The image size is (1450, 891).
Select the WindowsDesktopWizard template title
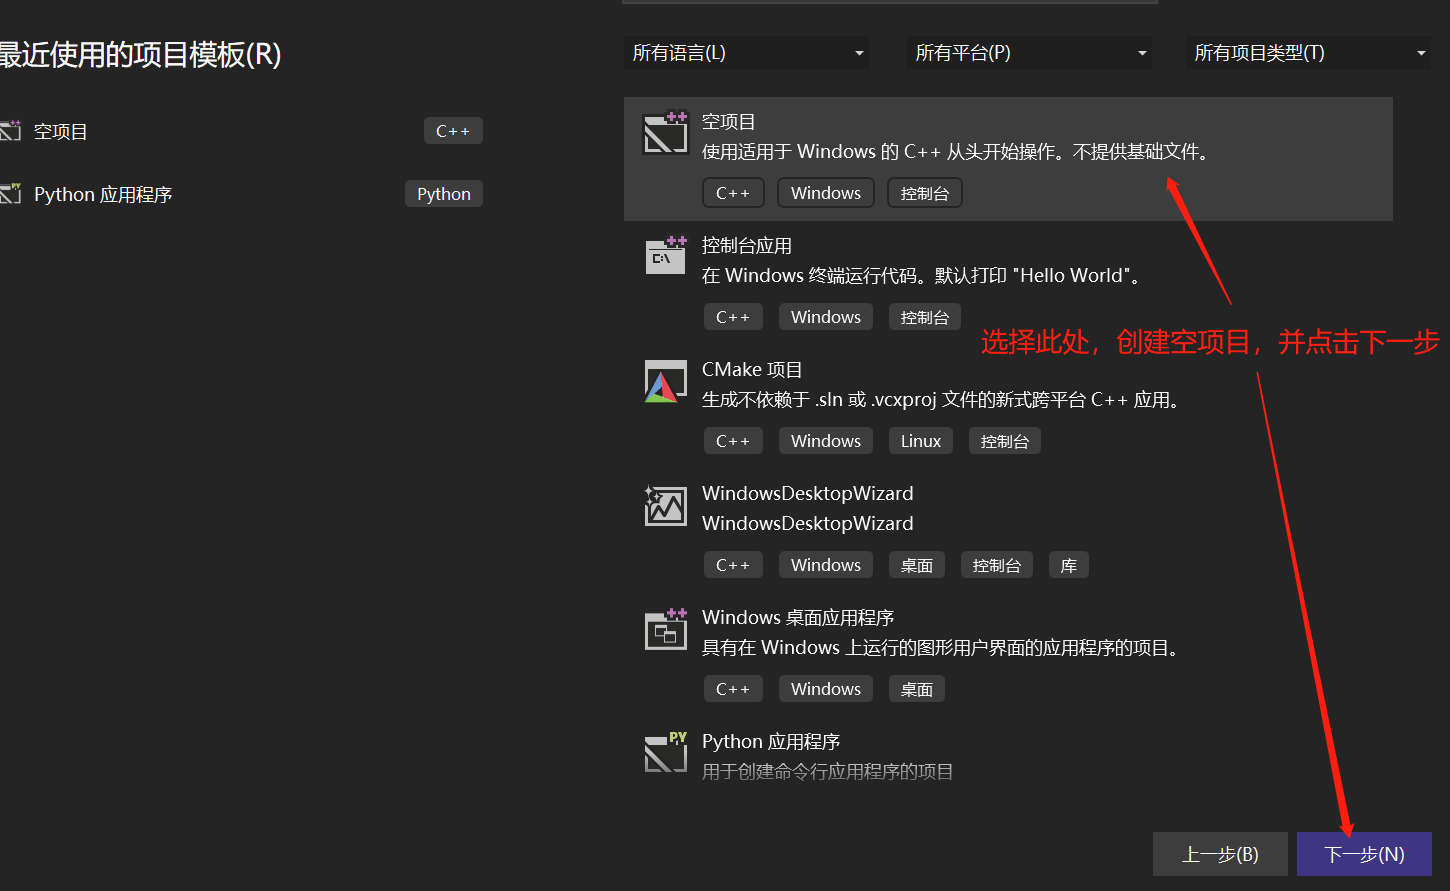pos(807,493)
